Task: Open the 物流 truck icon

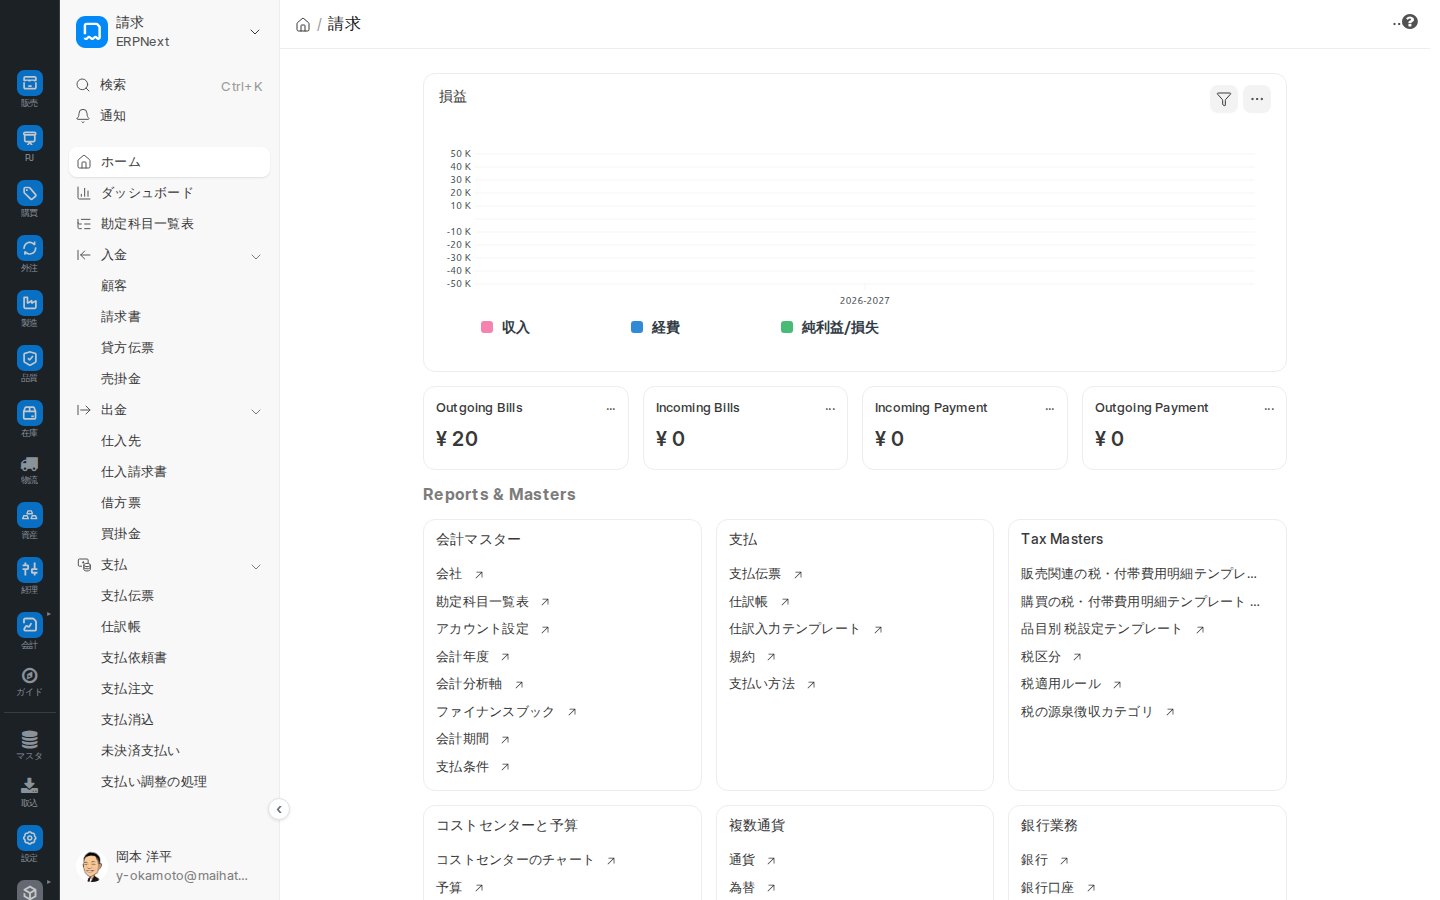Action: [x=29, y=464]
